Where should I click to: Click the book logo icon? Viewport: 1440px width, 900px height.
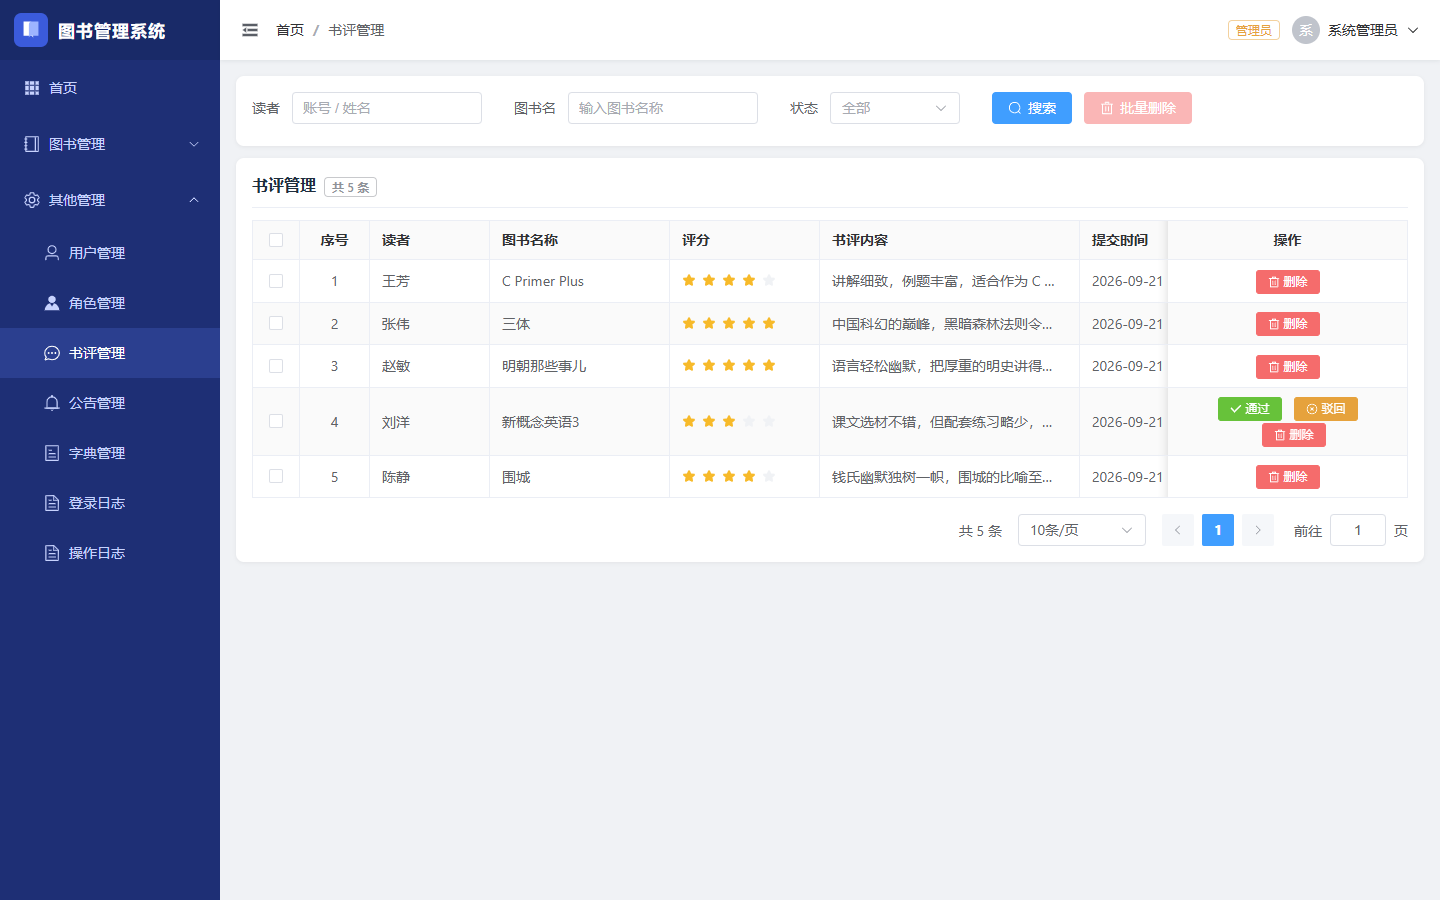click(31, 30)
